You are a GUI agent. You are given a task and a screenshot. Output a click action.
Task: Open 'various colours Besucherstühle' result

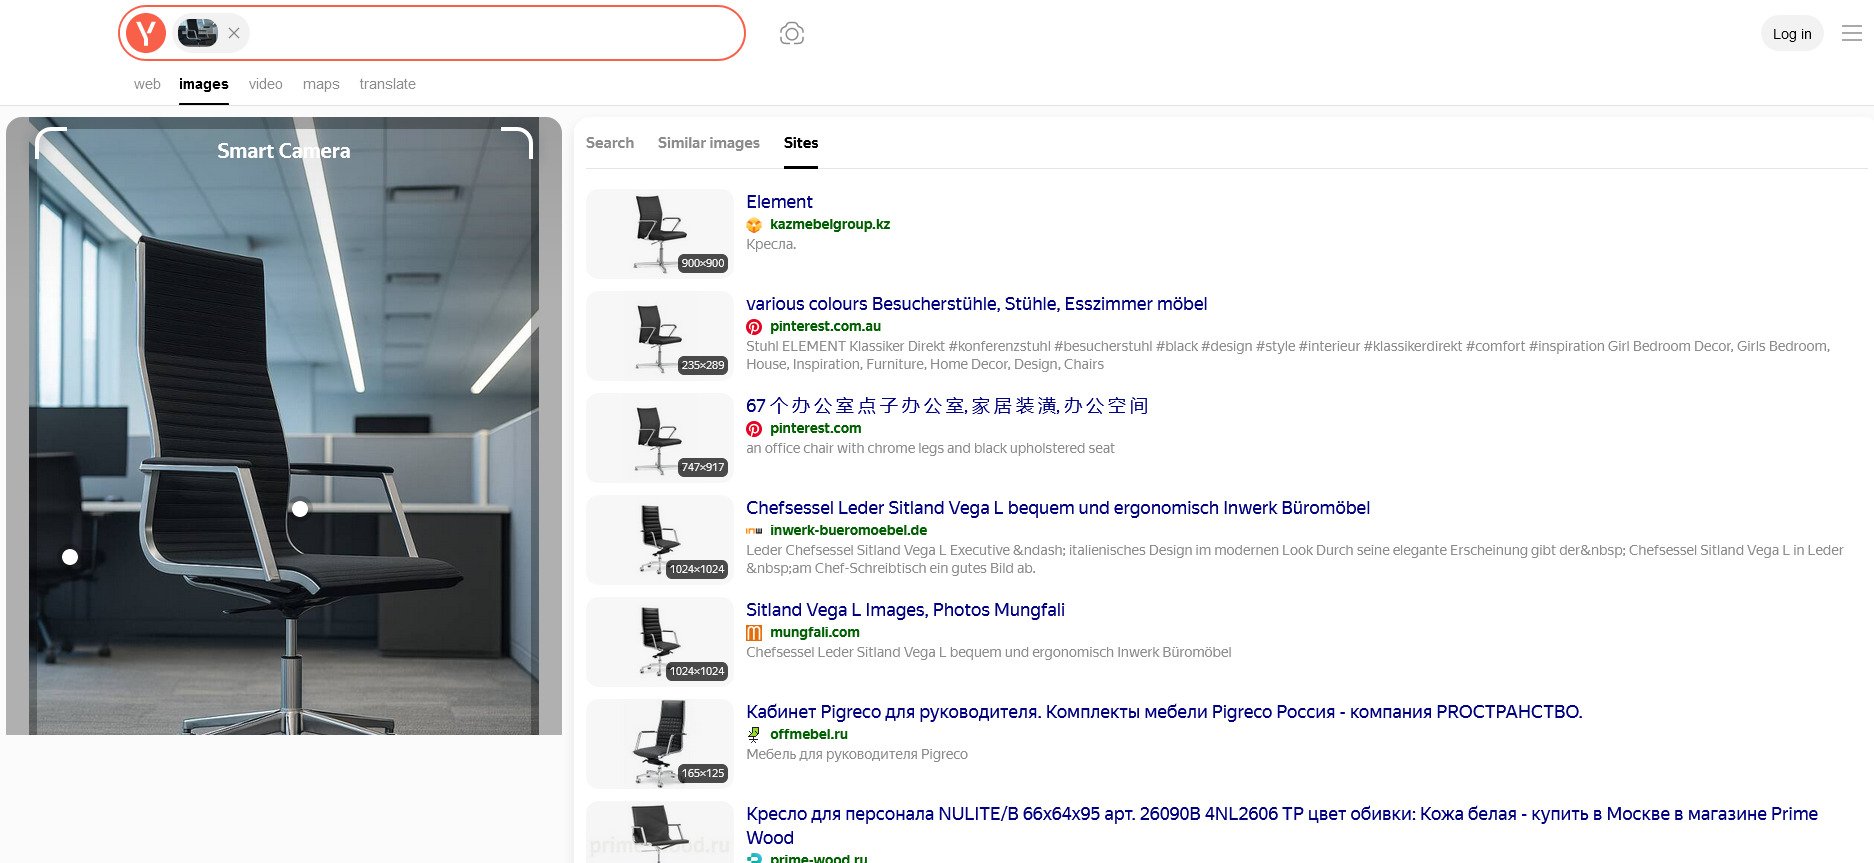pyautogui.click(x=976, y=304)
